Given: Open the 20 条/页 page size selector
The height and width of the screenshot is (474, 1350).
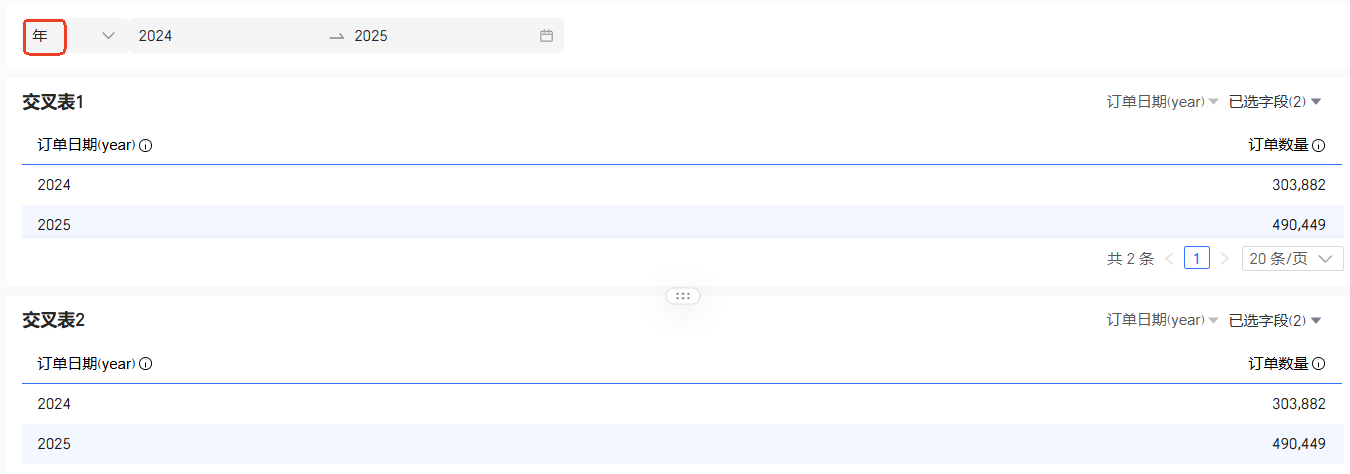Looking at the screenshot, I should point(1292,259).
